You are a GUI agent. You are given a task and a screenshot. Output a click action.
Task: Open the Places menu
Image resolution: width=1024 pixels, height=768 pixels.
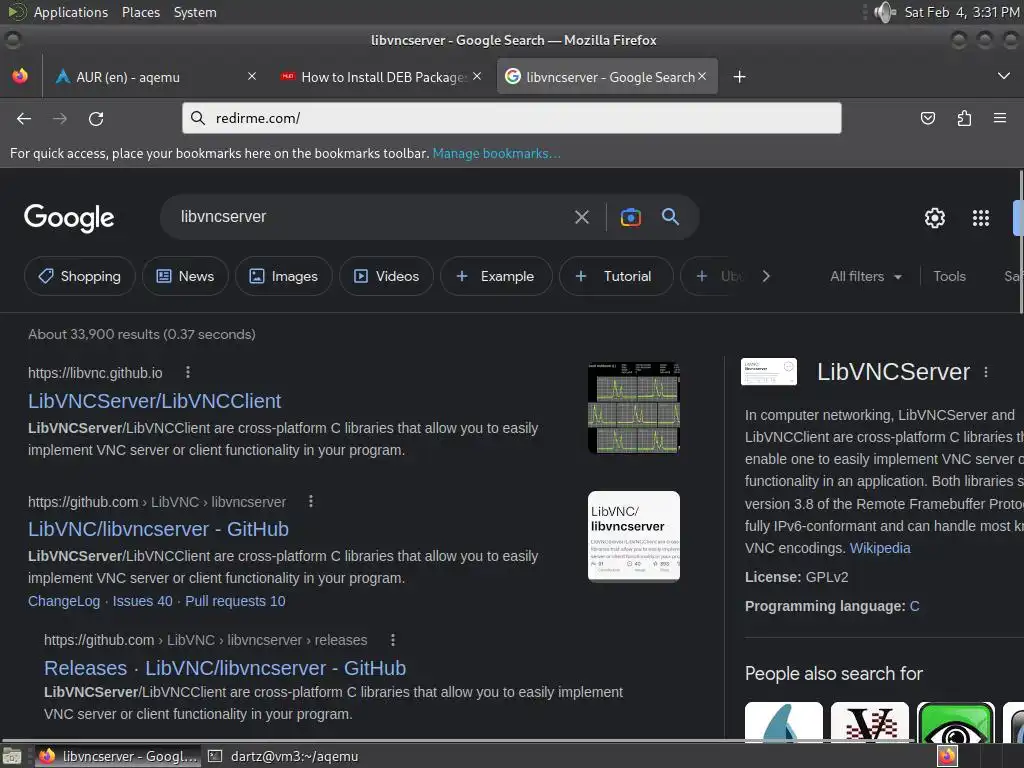click(141, 12)
